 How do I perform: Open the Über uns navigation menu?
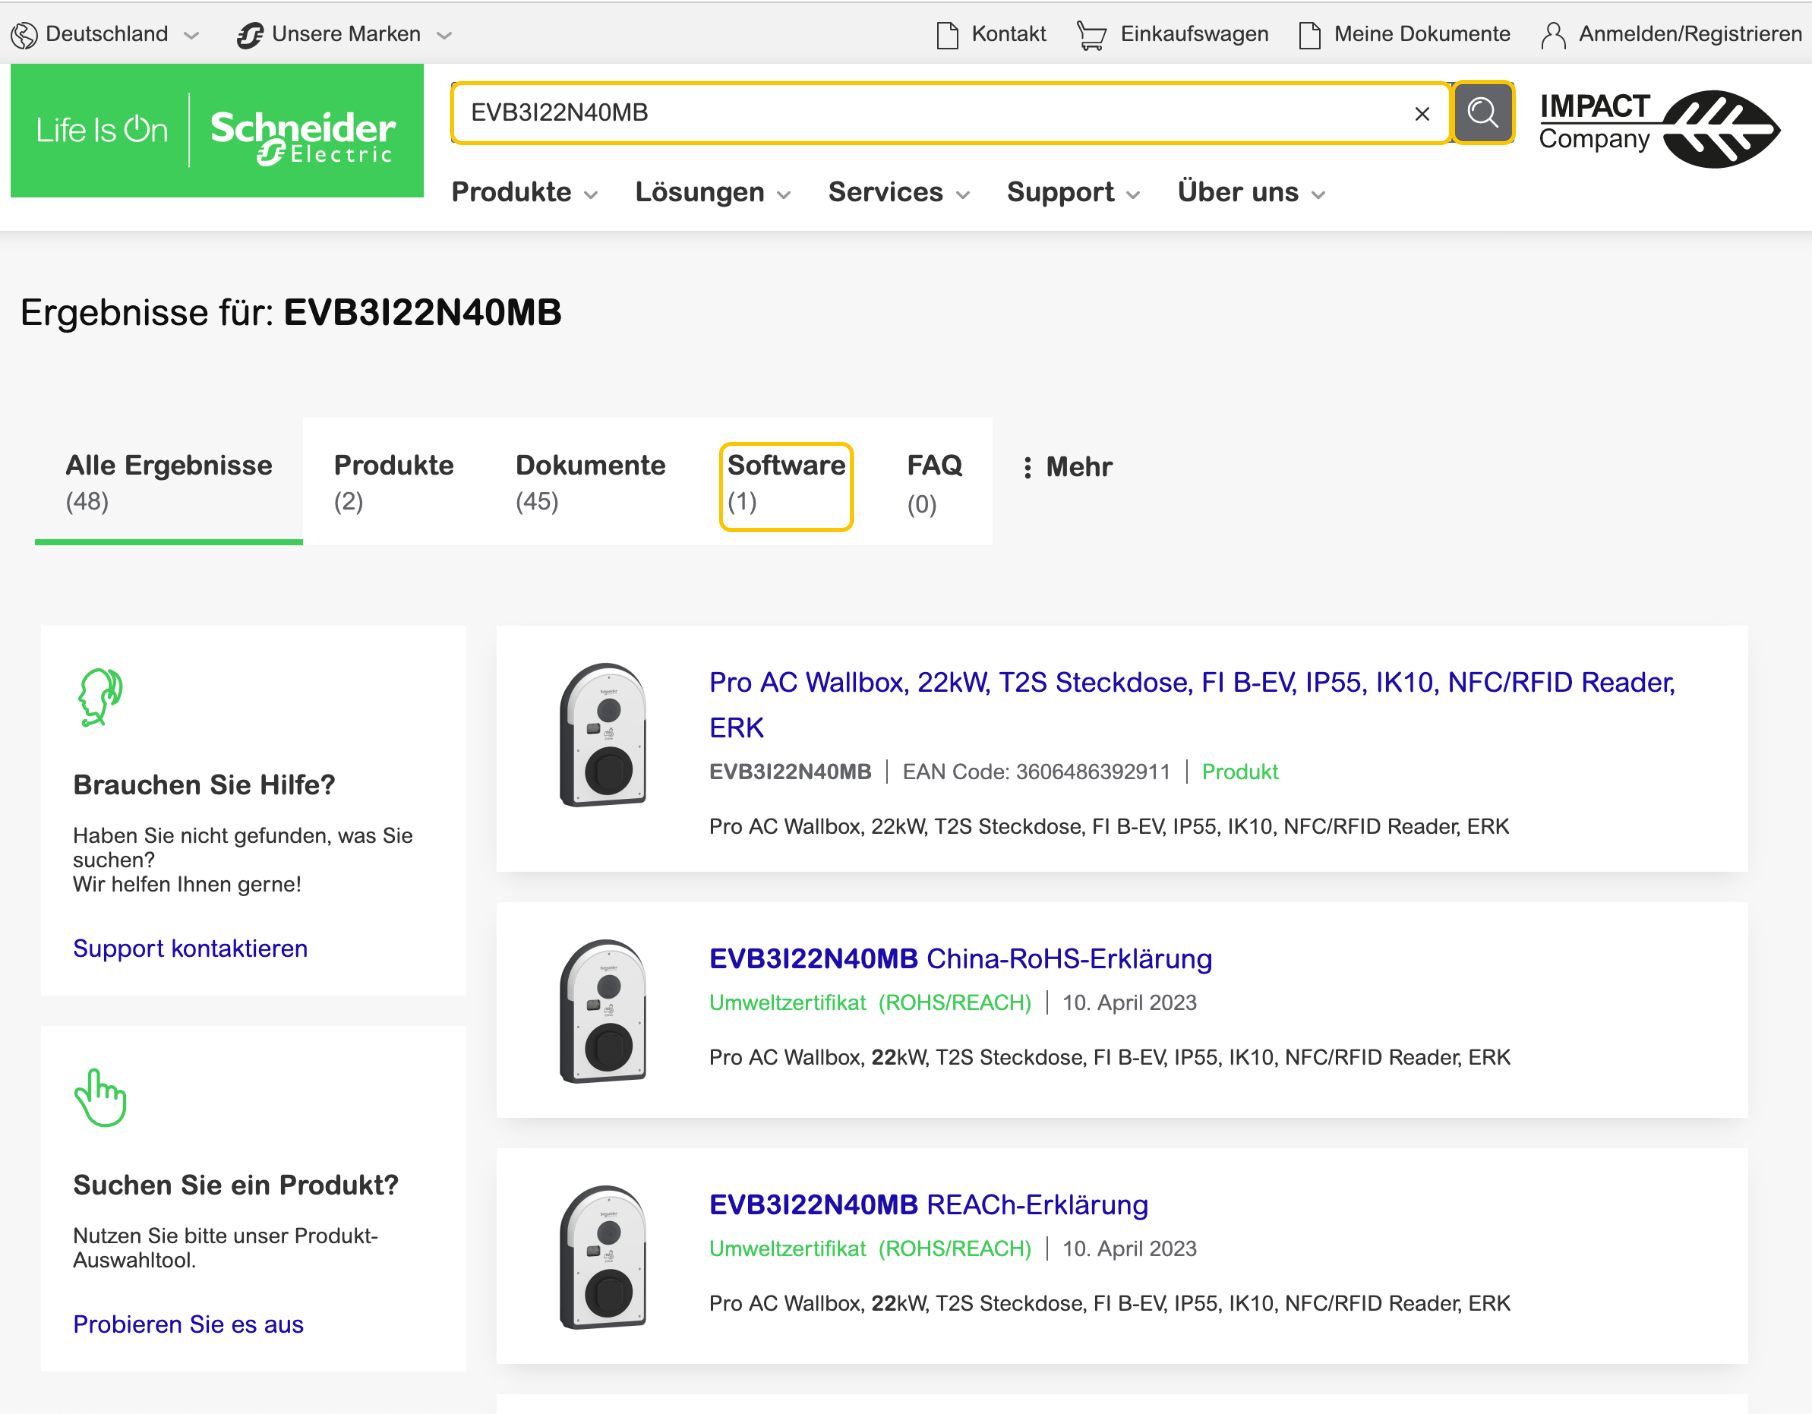pos(1251,192)
